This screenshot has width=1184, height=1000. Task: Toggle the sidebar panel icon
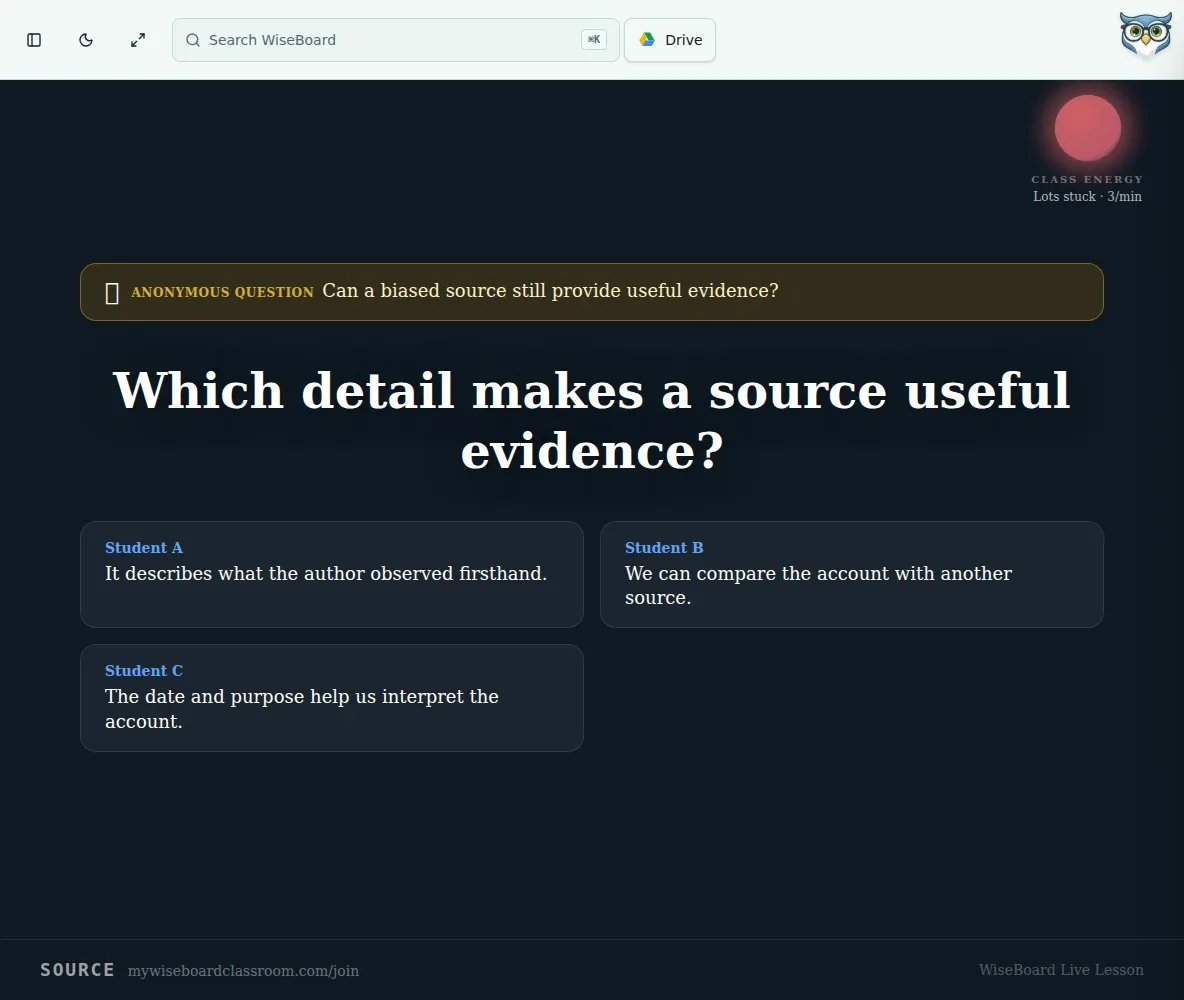34,40
